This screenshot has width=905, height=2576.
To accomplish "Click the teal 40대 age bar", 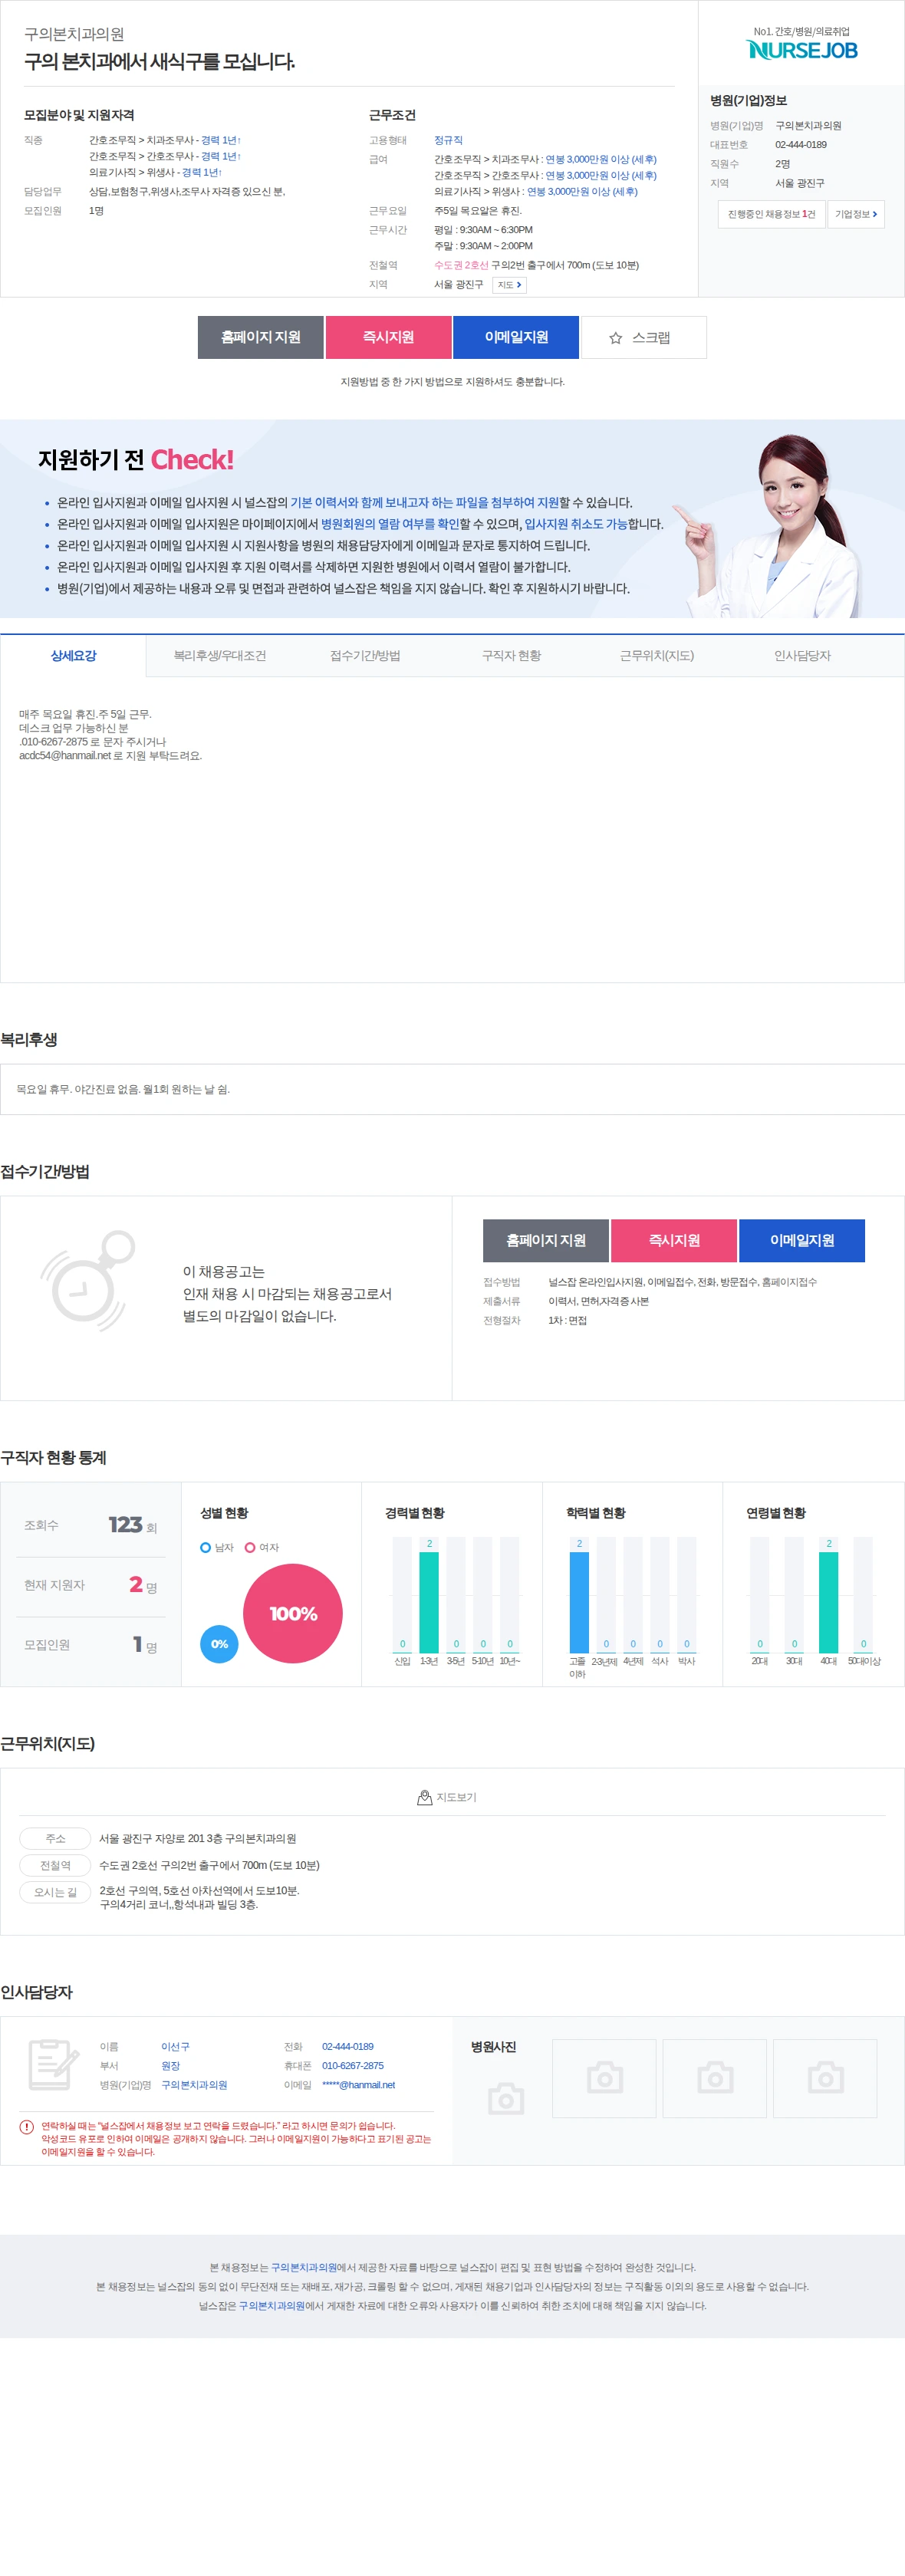I will (828, 1602).
